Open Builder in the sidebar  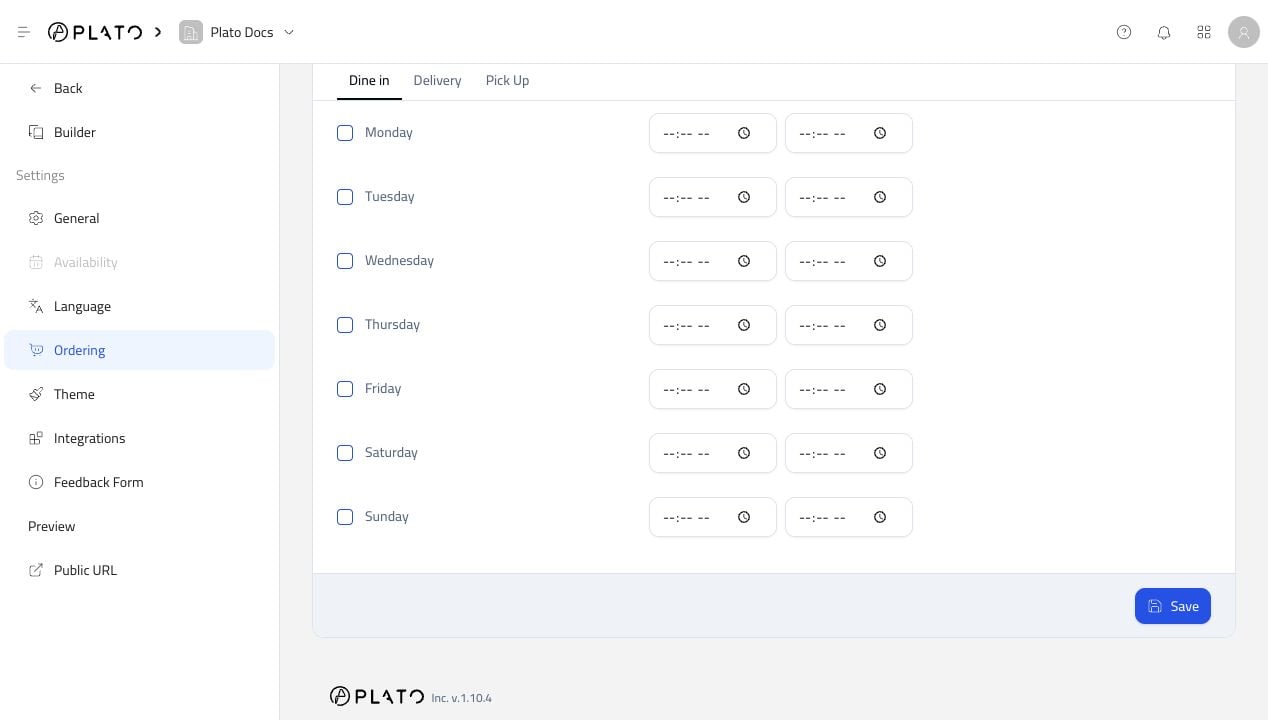(x=139, y=132)
